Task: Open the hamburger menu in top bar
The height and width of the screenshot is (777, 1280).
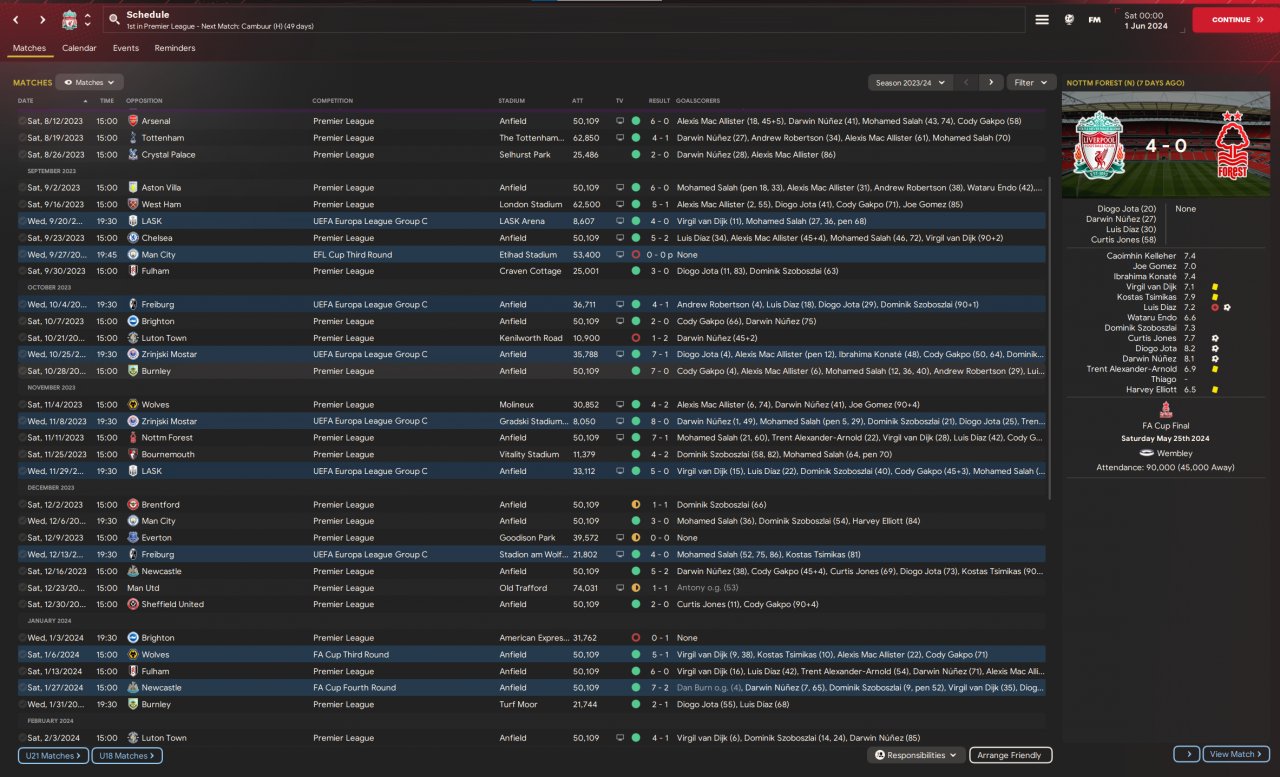Action: [1042, 20]
